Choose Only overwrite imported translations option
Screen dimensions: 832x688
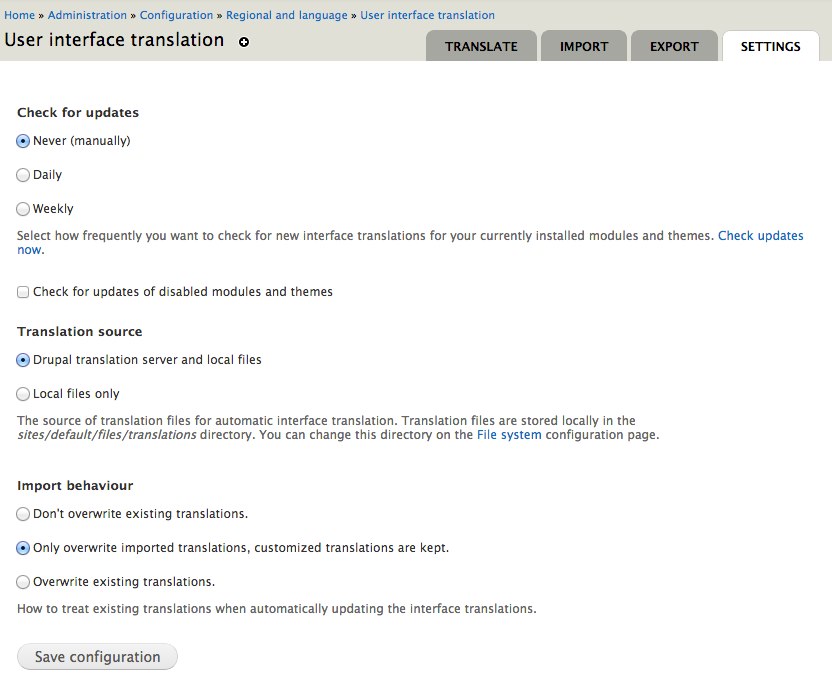click(x=23, y=548)
